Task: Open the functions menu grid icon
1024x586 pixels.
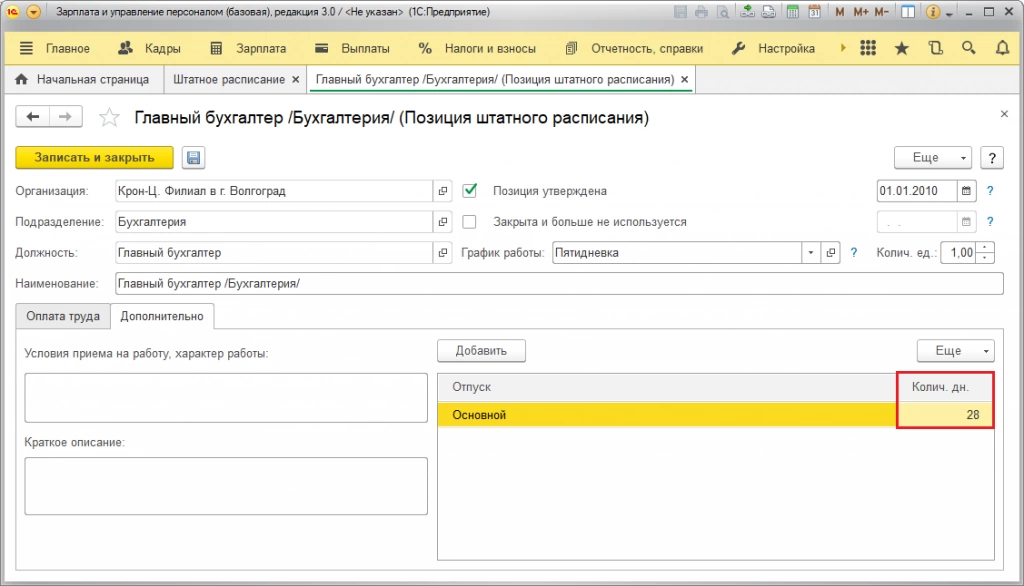Action: point(868,48)
